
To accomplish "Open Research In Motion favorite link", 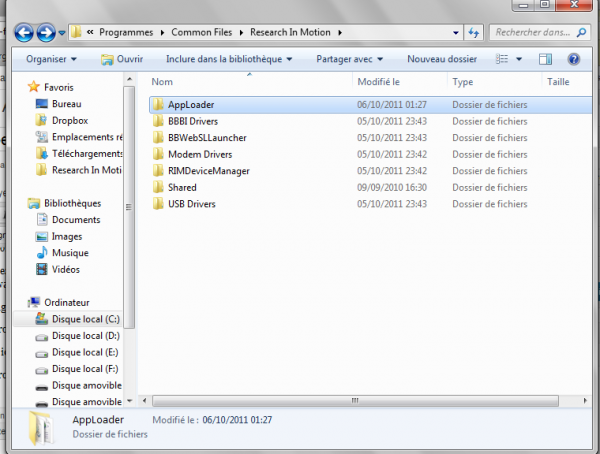I will pos(86,170).
